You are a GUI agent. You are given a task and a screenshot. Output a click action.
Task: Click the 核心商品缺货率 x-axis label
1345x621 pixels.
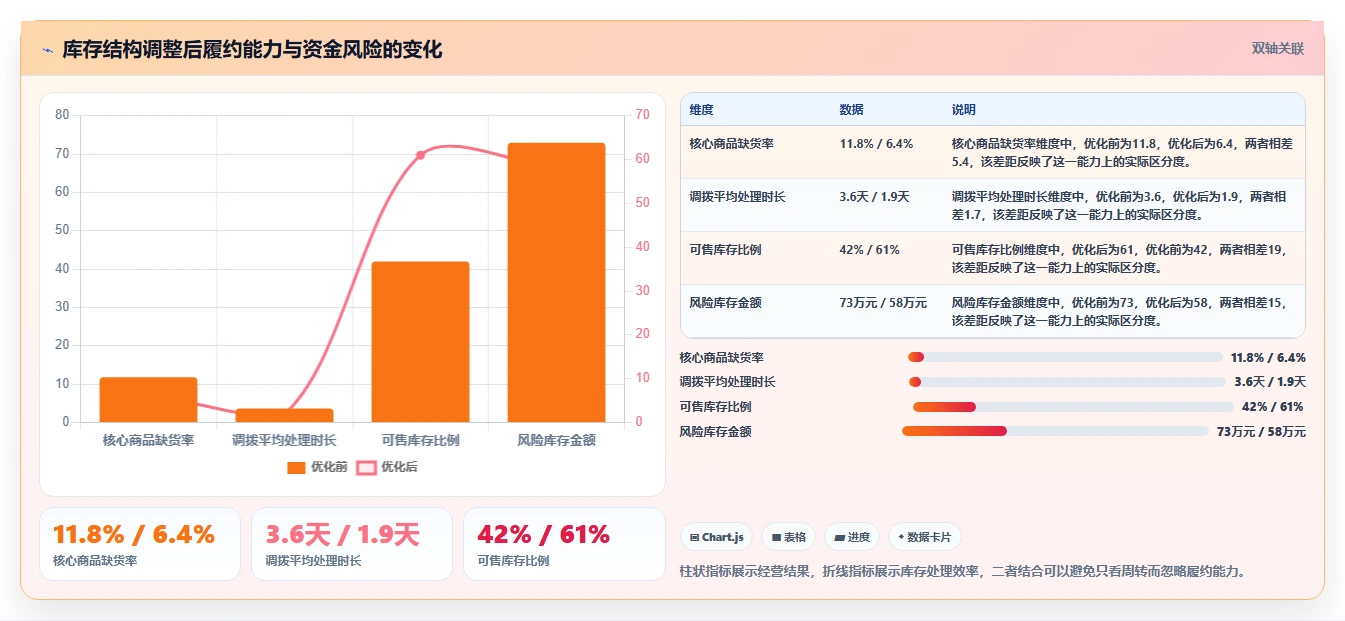coord(148,440)
